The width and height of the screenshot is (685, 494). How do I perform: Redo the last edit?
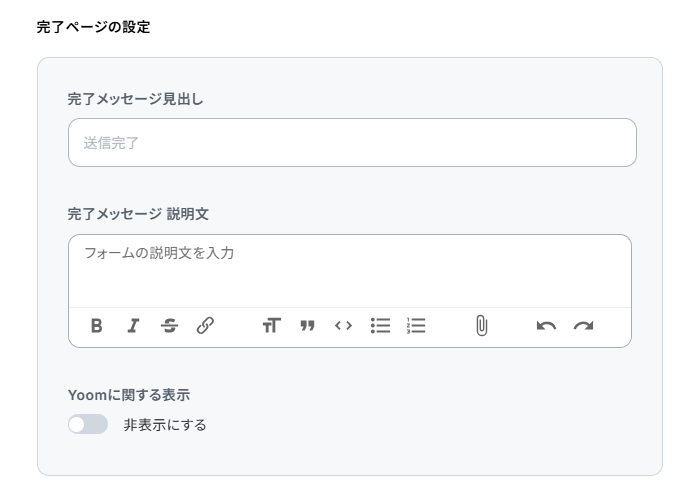(583, 325)
